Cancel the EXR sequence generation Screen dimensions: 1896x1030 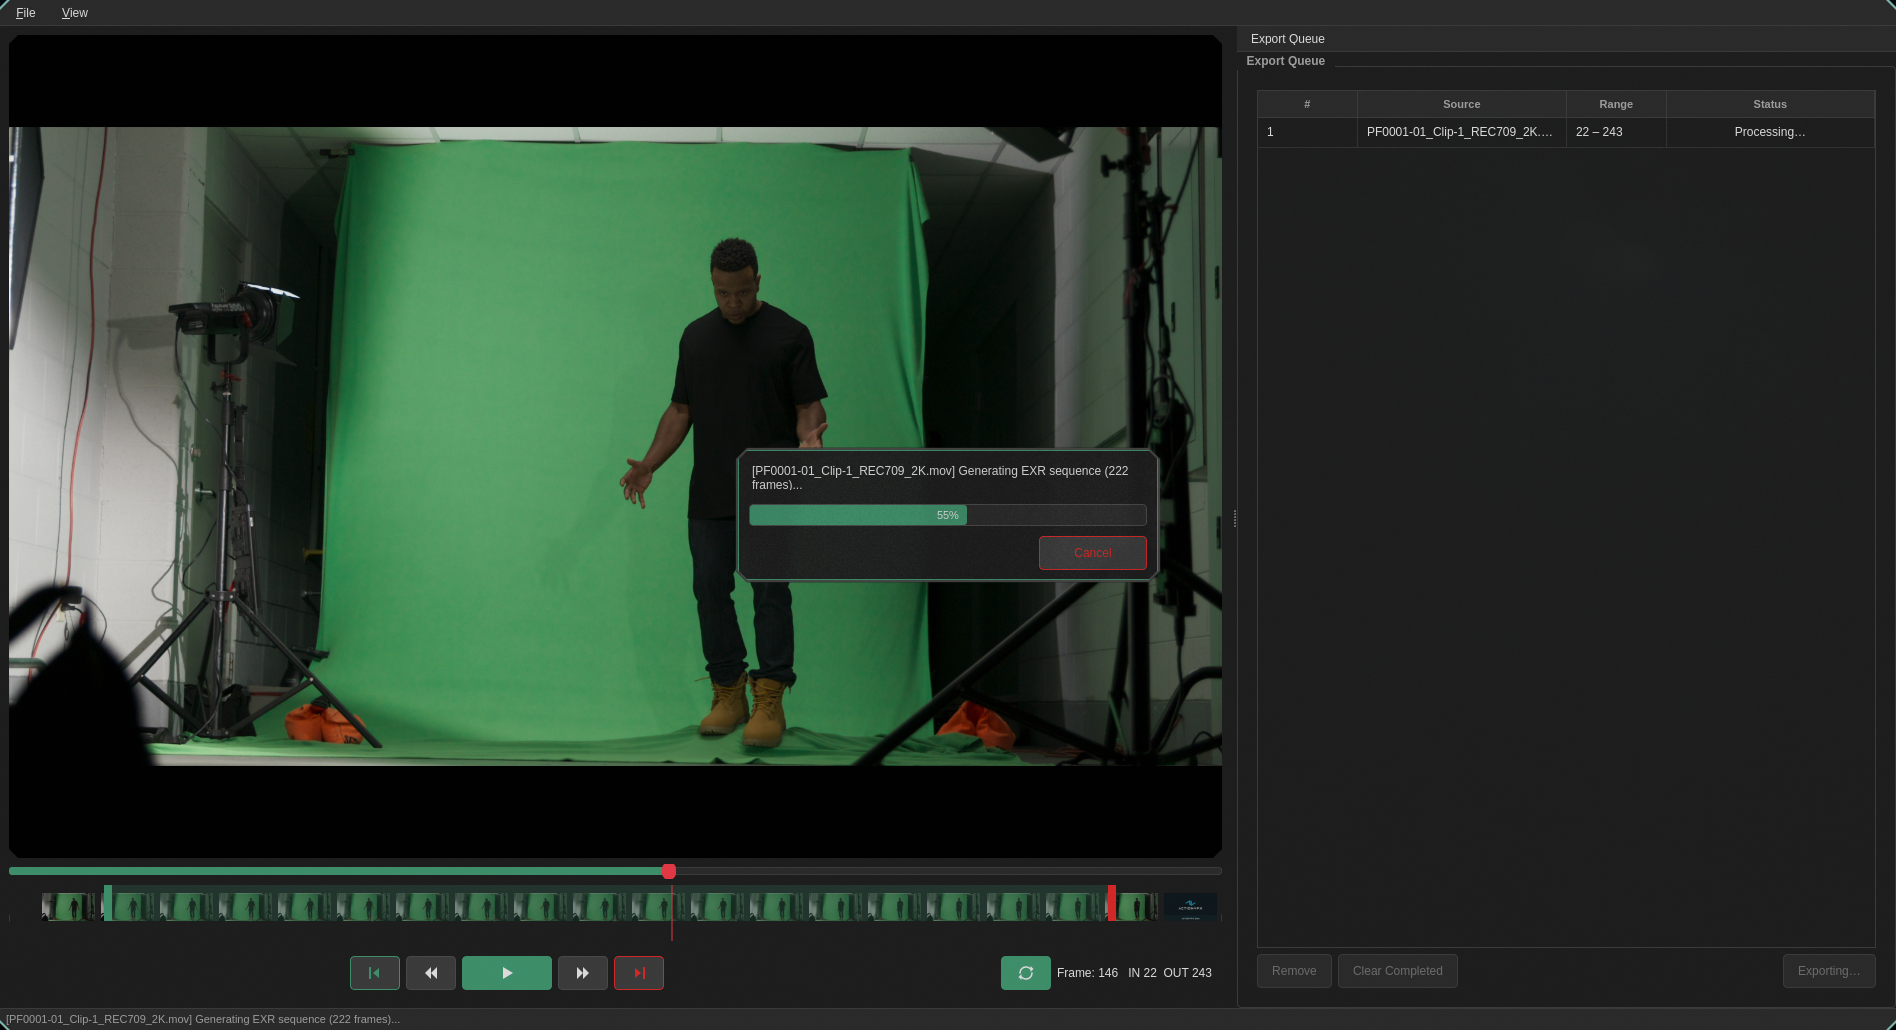click(1093, 553)
